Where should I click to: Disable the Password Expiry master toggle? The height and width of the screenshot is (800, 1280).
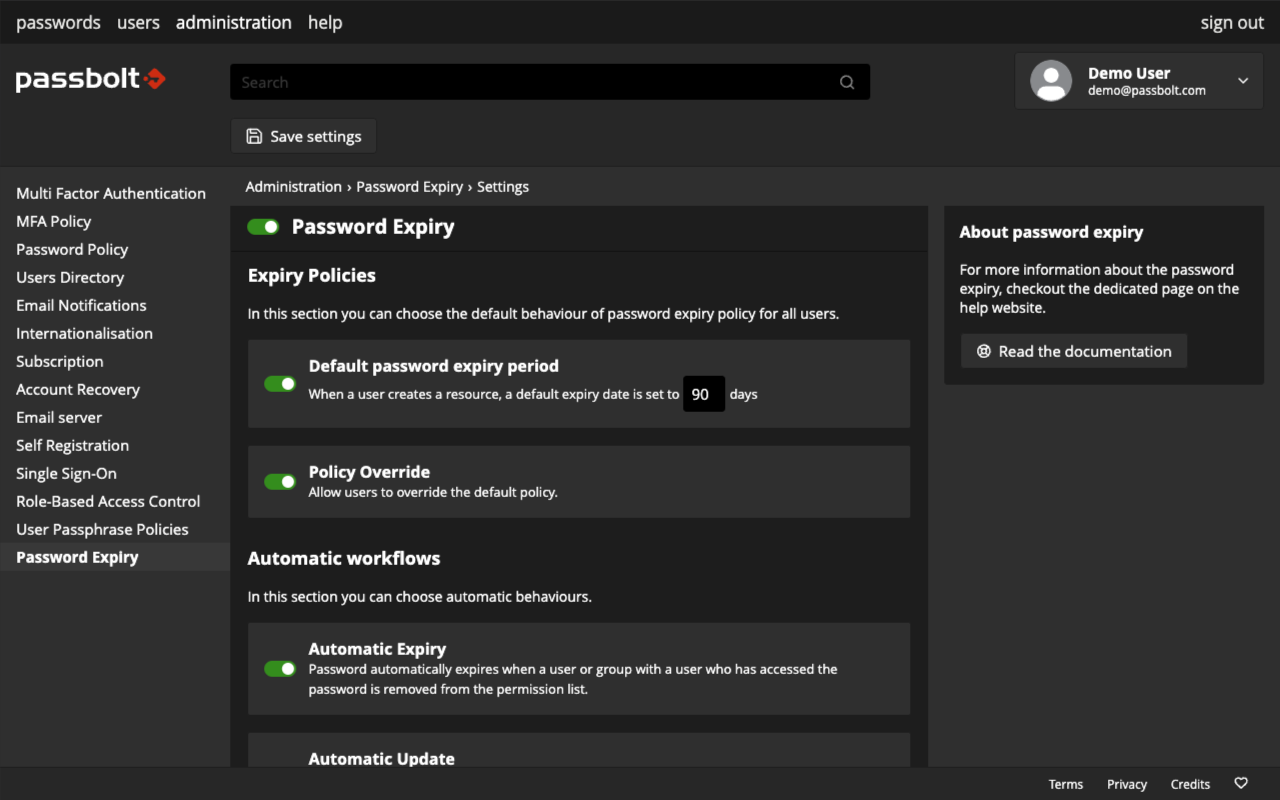pos(262,226)
